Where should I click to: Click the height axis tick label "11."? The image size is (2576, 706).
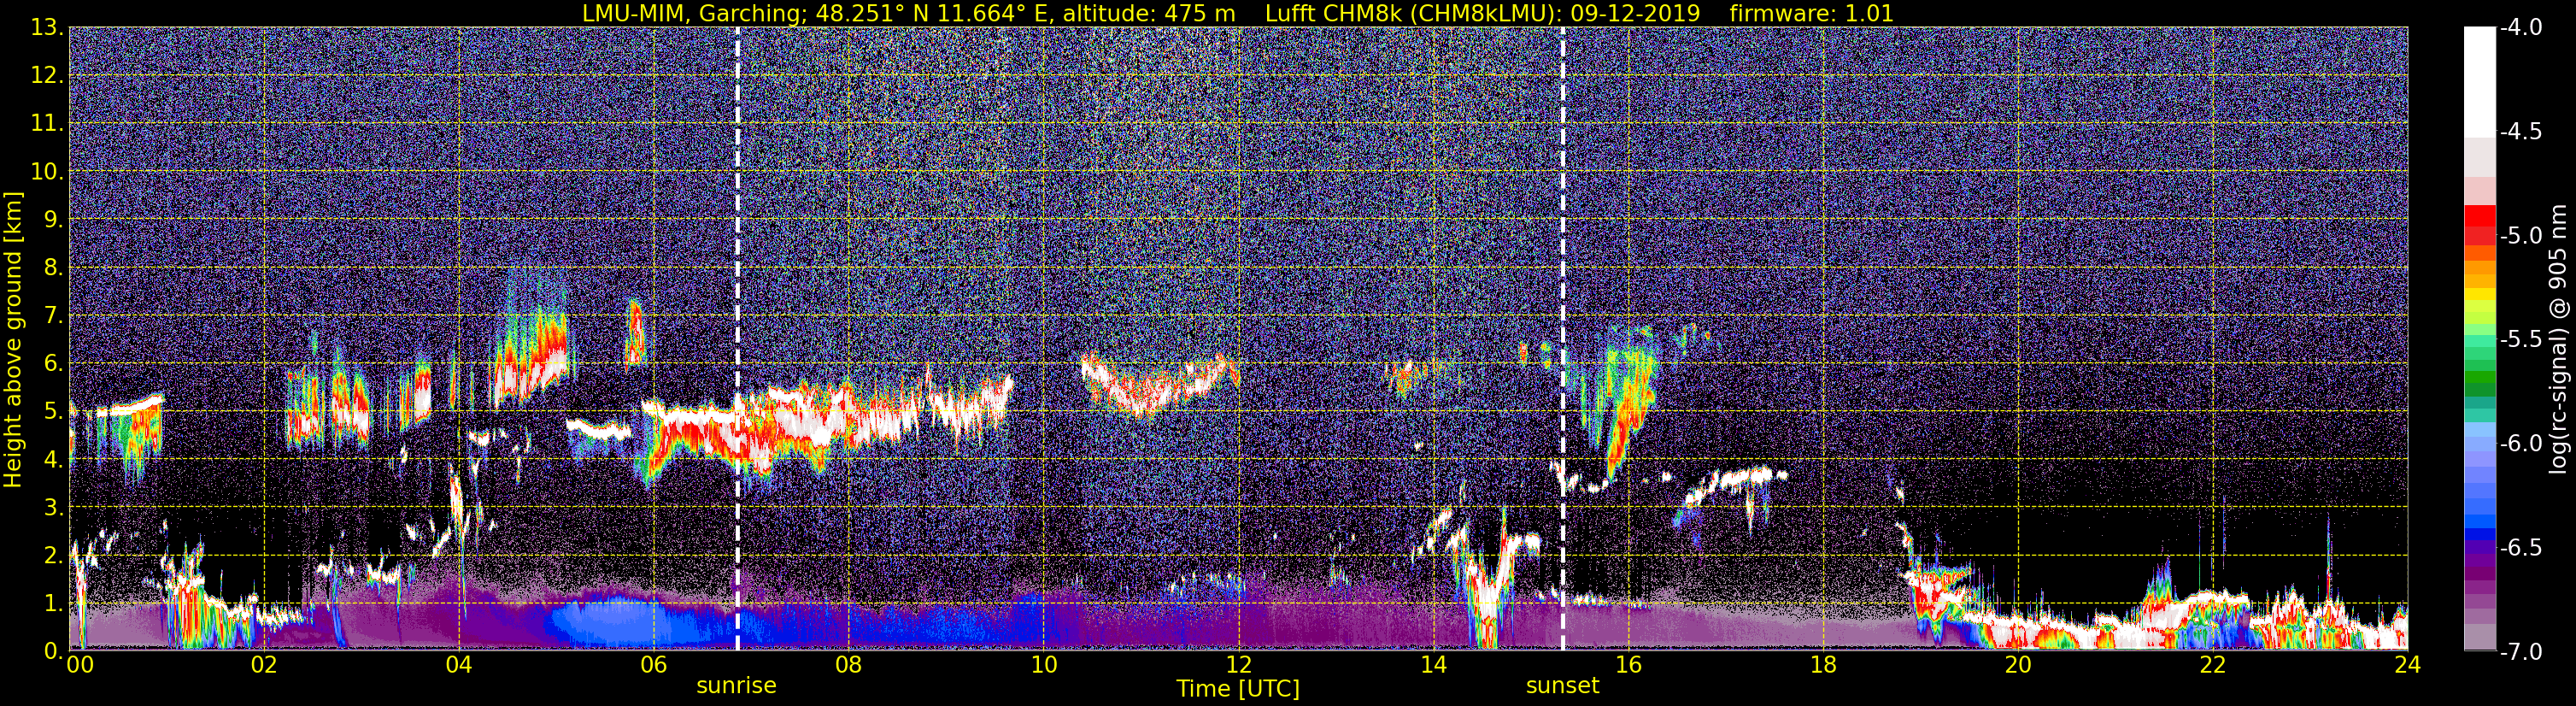(47, 124)
